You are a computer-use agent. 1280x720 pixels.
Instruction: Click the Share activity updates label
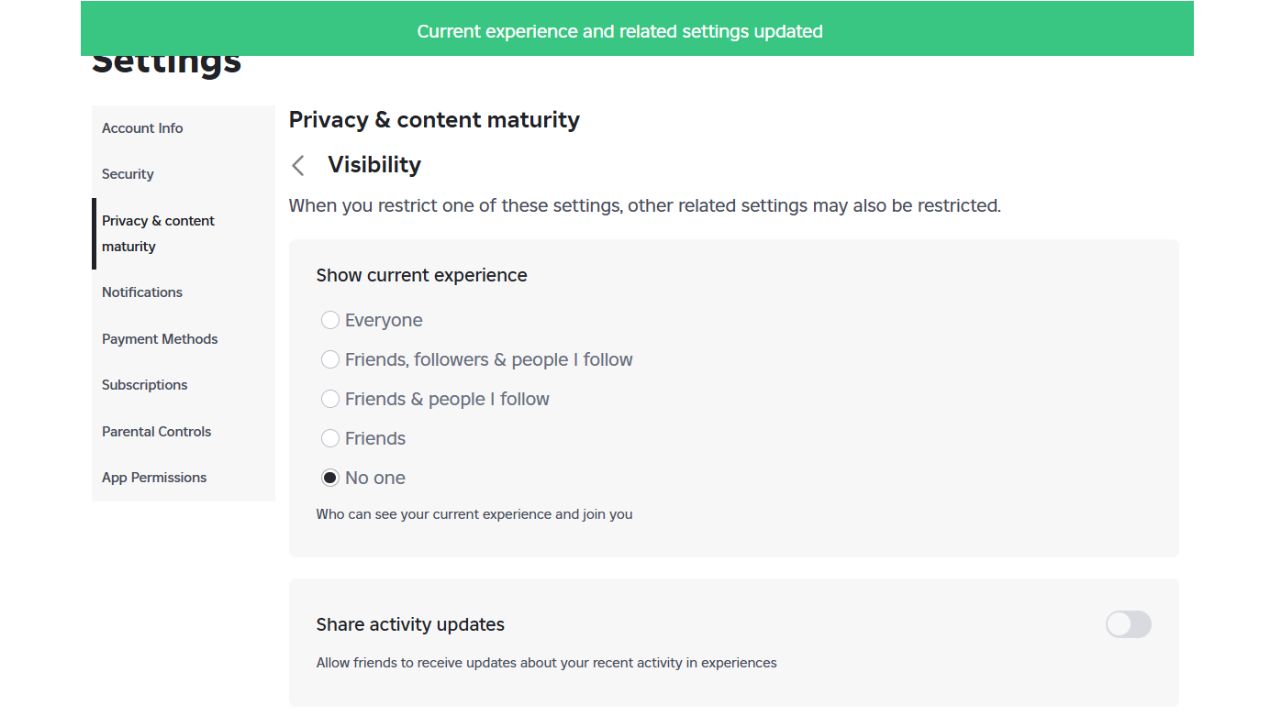click(410, 625)
